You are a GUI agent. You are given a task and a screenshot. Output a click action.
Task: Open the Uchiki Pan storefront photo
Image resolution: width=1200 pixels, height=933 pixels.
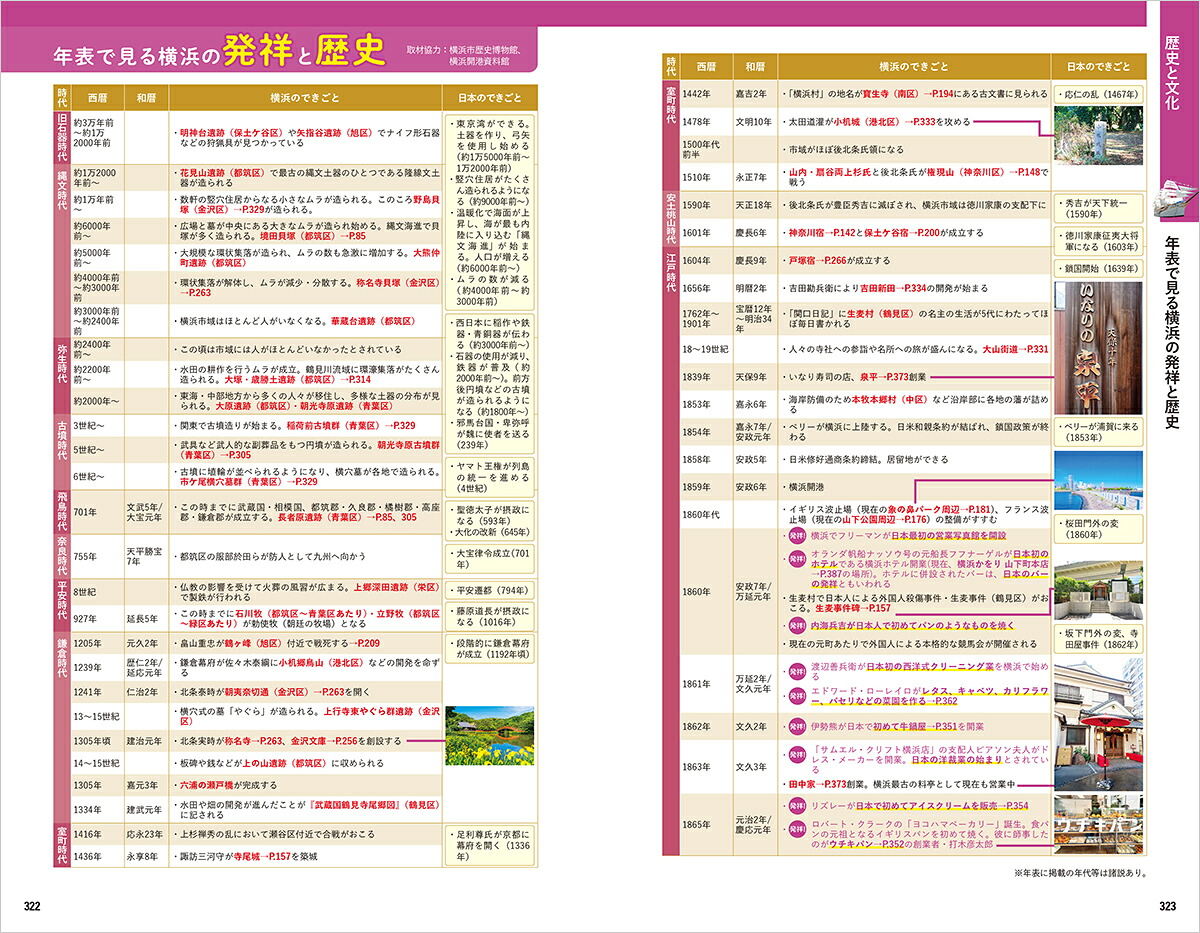click(x=1099, y=823)
